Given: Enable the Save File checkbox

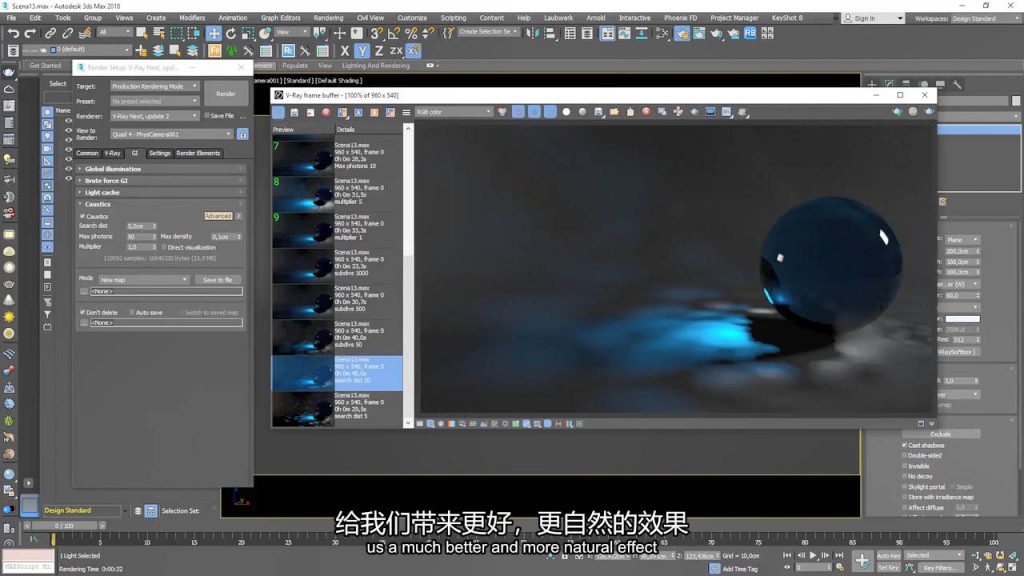Looking at the screenshot, I should point(206,116).
